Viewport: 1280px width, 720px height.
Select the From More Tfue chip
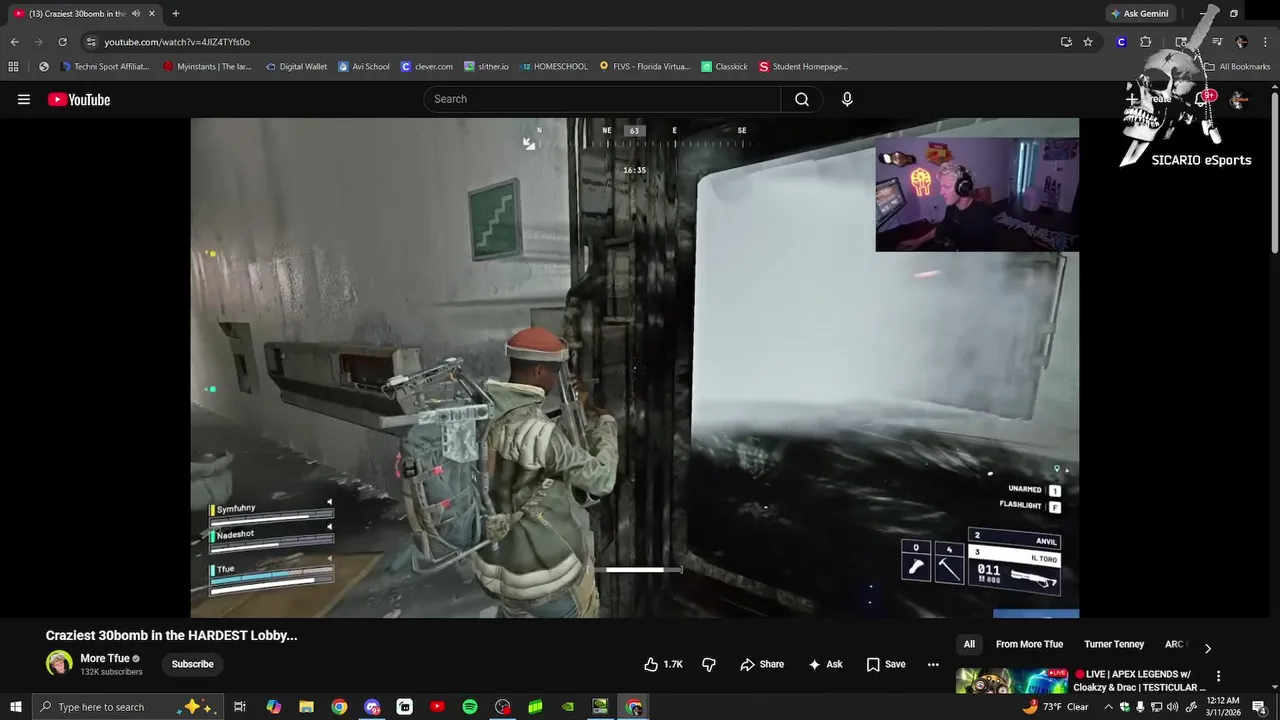click(x=1029, y=644)
